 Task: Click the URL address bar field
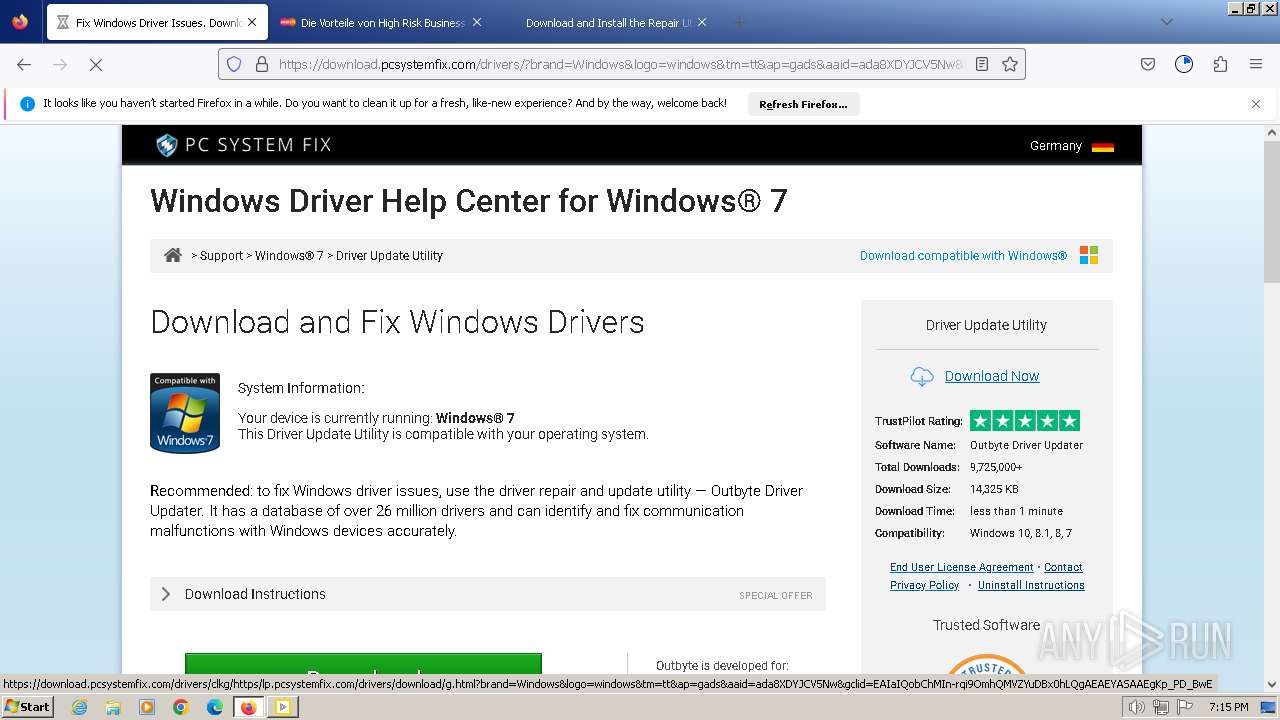(x=620, y=64)
